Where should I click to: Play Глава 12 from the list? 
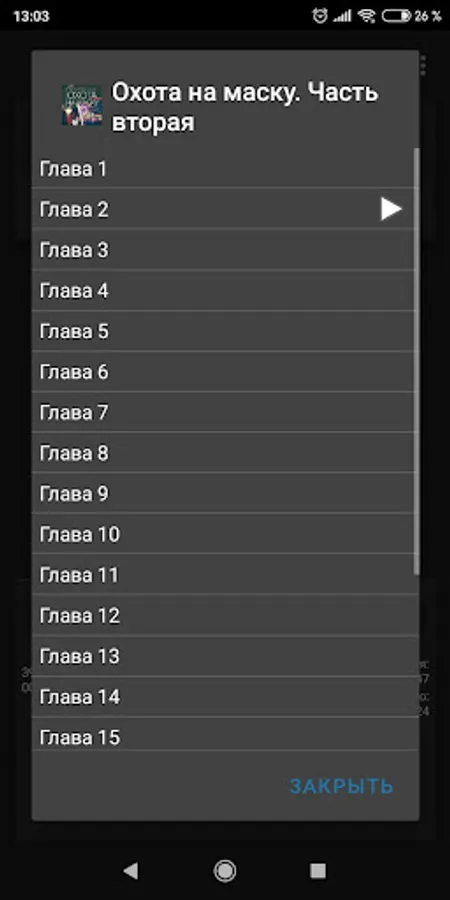[x=225, y=615]
